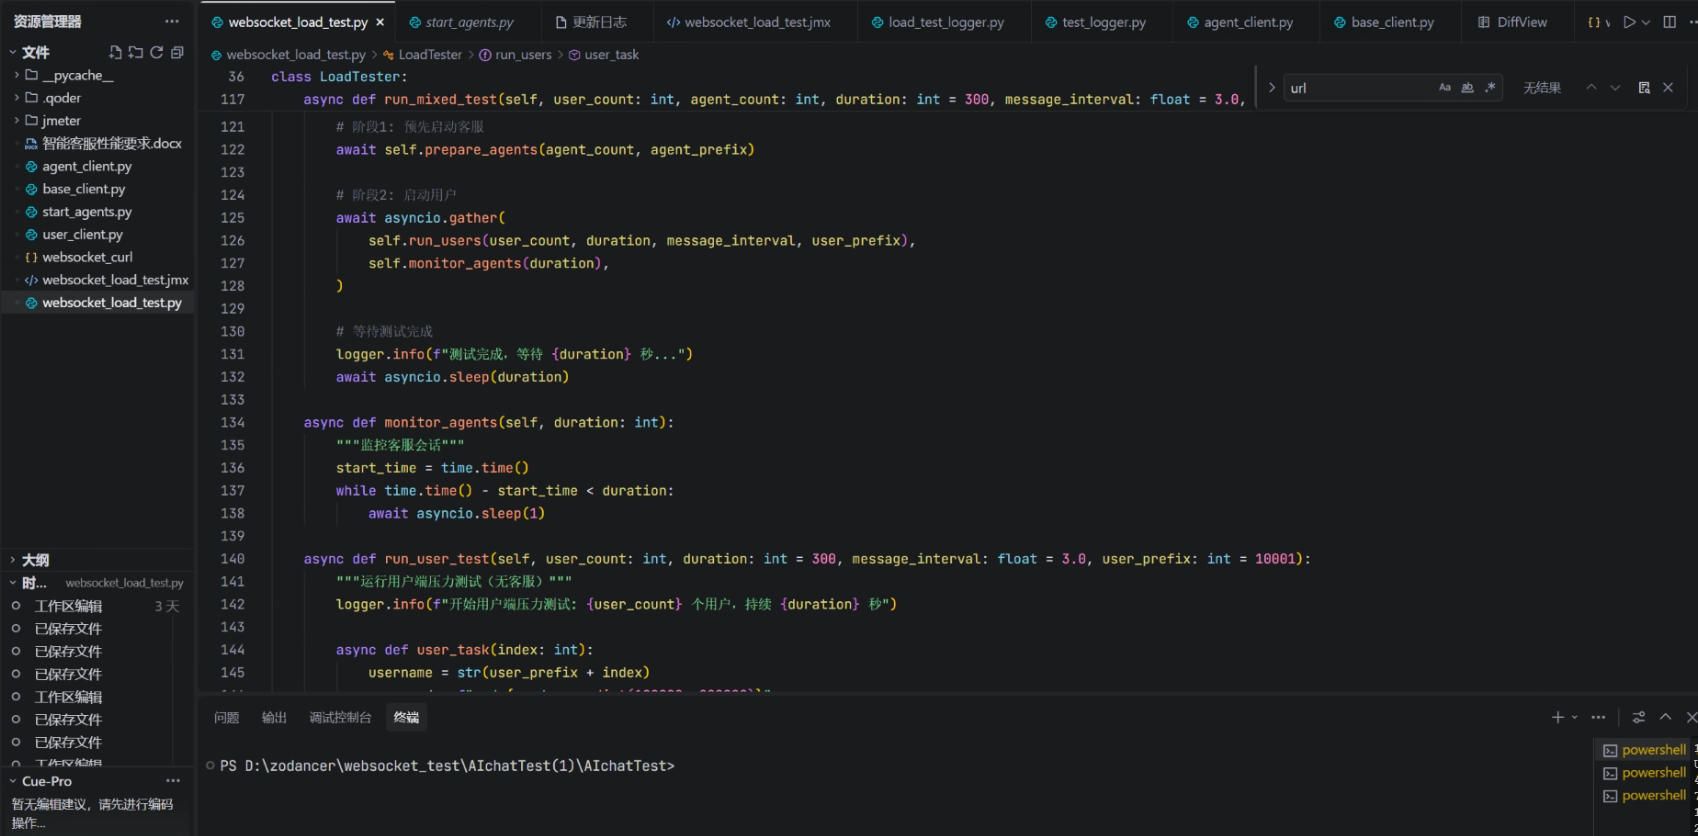This screenshot has width=1698, height=836.
Task: Open the new terminal profile dropdown
Action: coord(1574,717)
